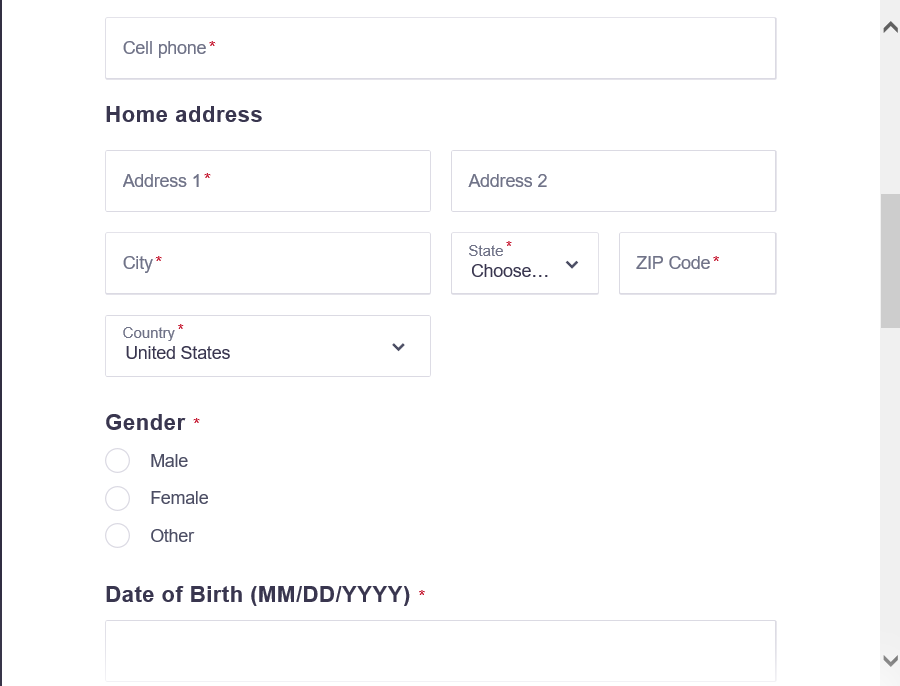Click the City input field
900x686 pixels.
(267, 263)
